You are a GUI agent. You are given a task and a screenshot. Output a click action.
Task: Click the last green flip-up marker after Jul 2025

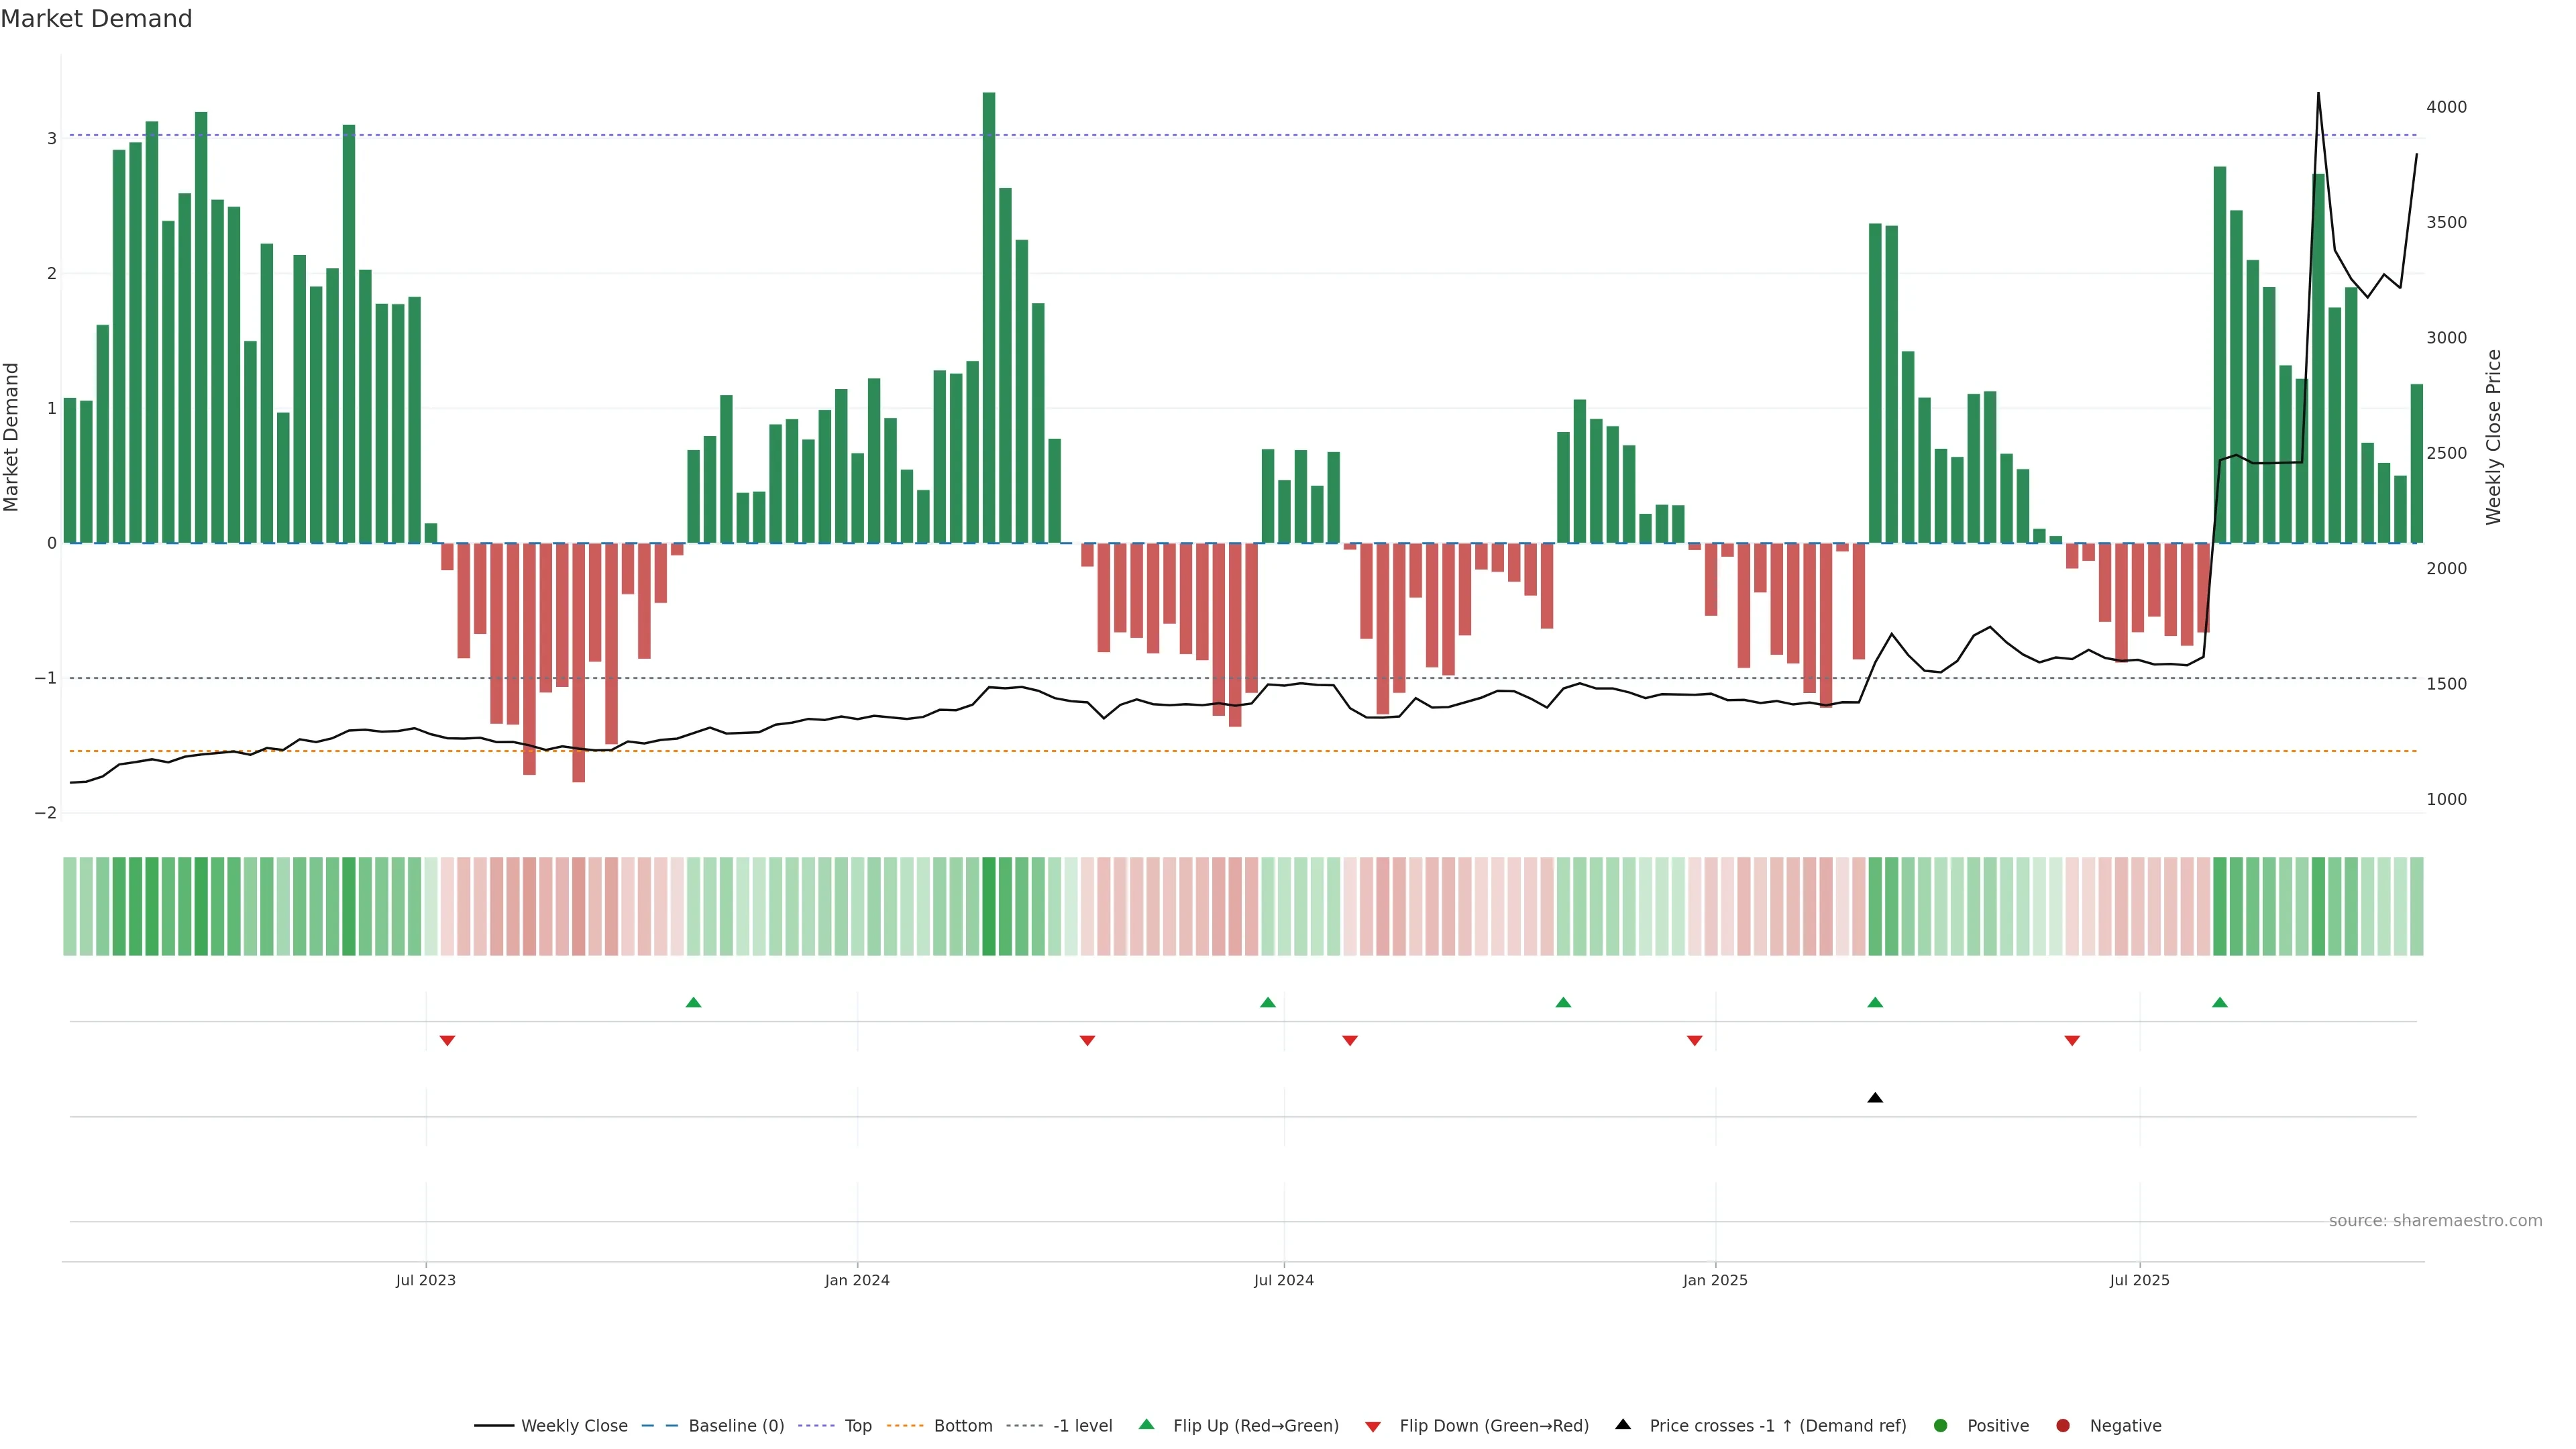(2220, 1002)
